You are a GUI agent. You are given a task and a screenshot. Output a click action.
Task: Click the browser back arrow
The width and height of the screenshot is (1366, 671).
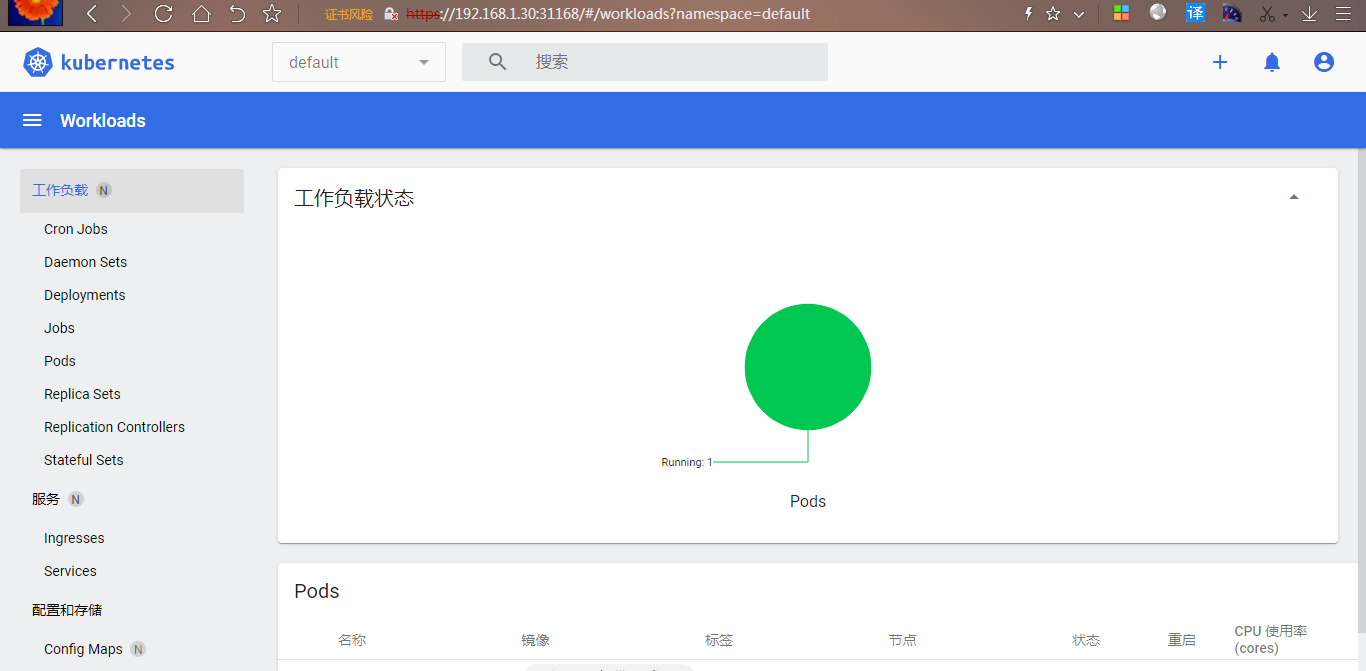click(x=92, y=14)
